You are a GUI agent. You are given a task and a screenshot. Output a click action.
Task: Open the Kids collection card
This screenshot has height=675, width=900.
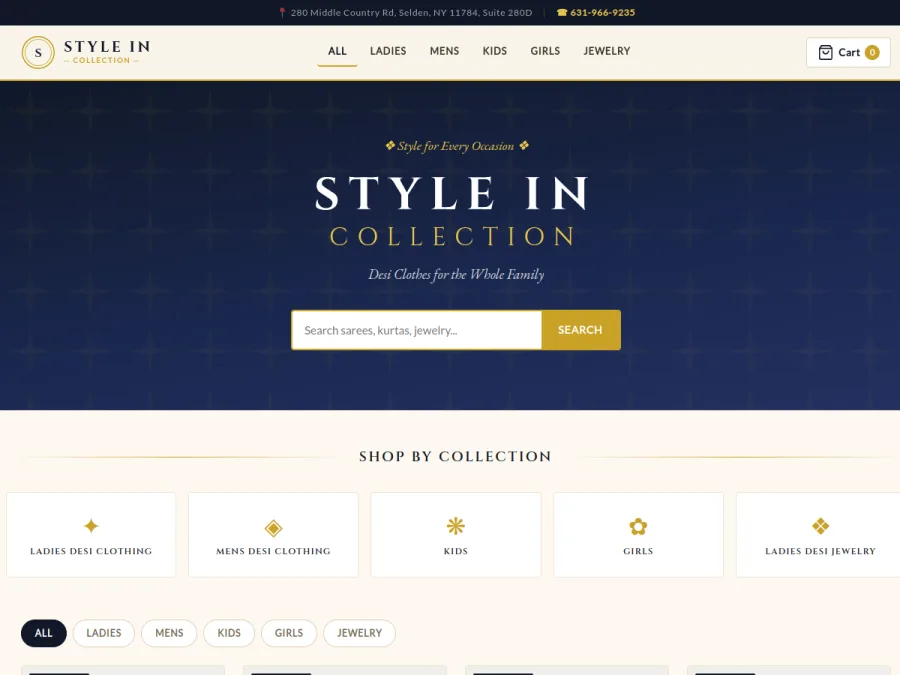(x=456, y=534)
